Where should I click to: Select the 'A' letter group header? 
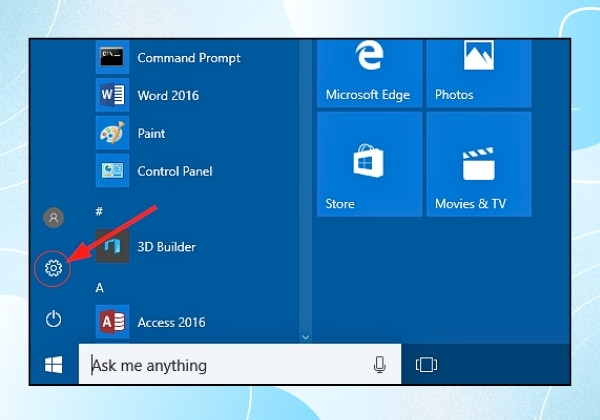[x=99, y=288]
